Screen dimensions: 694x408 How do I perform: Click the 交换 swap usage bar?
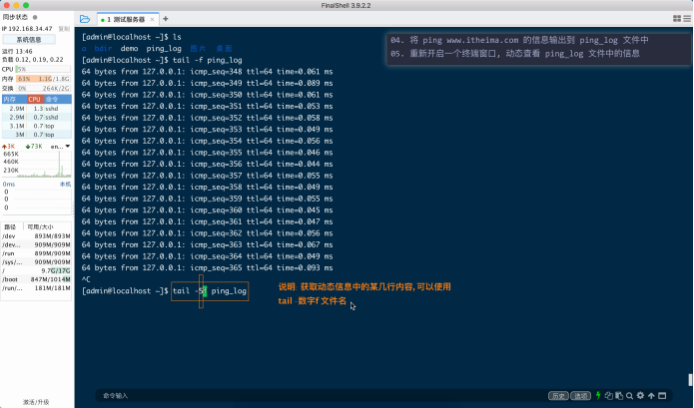43,89
